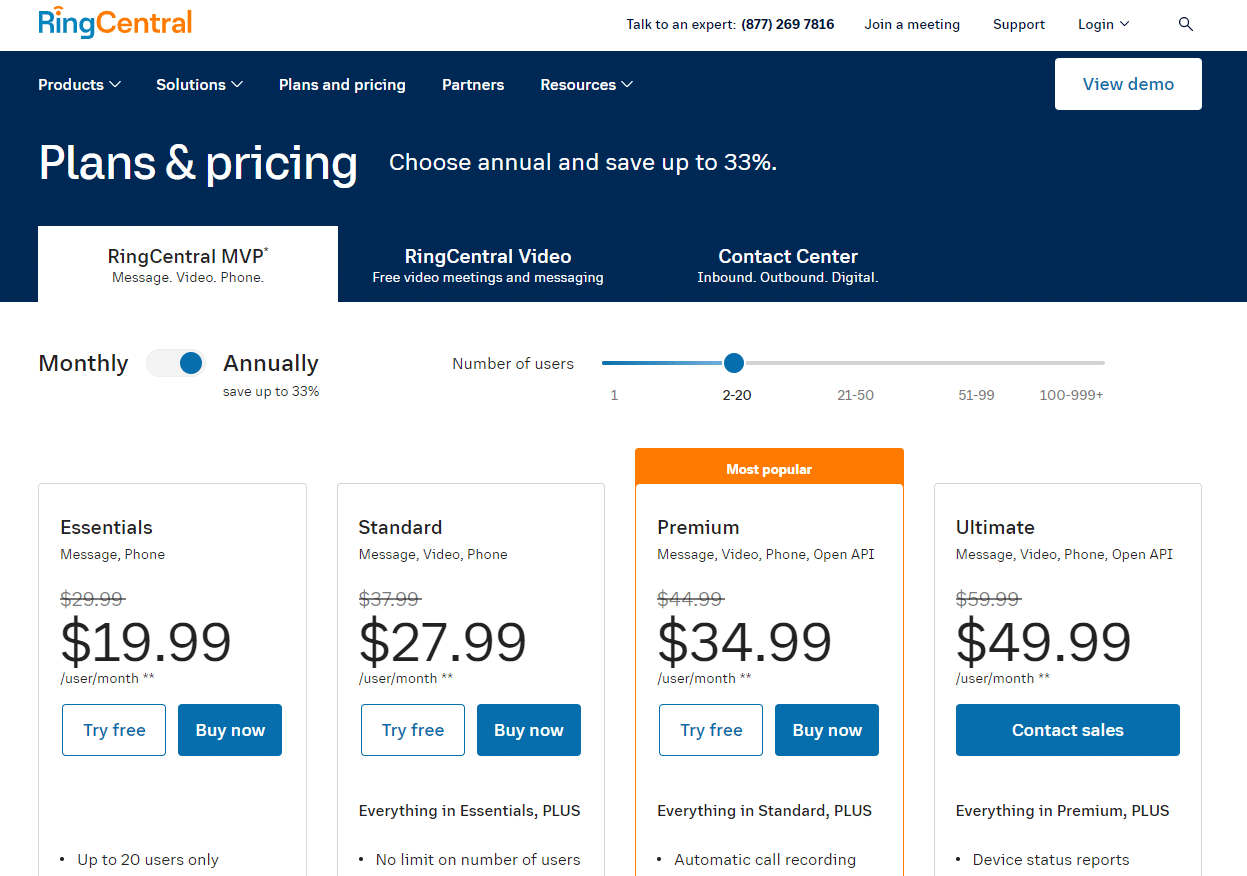Toggle the Monthly/Annually billing switch

[176, 363]
